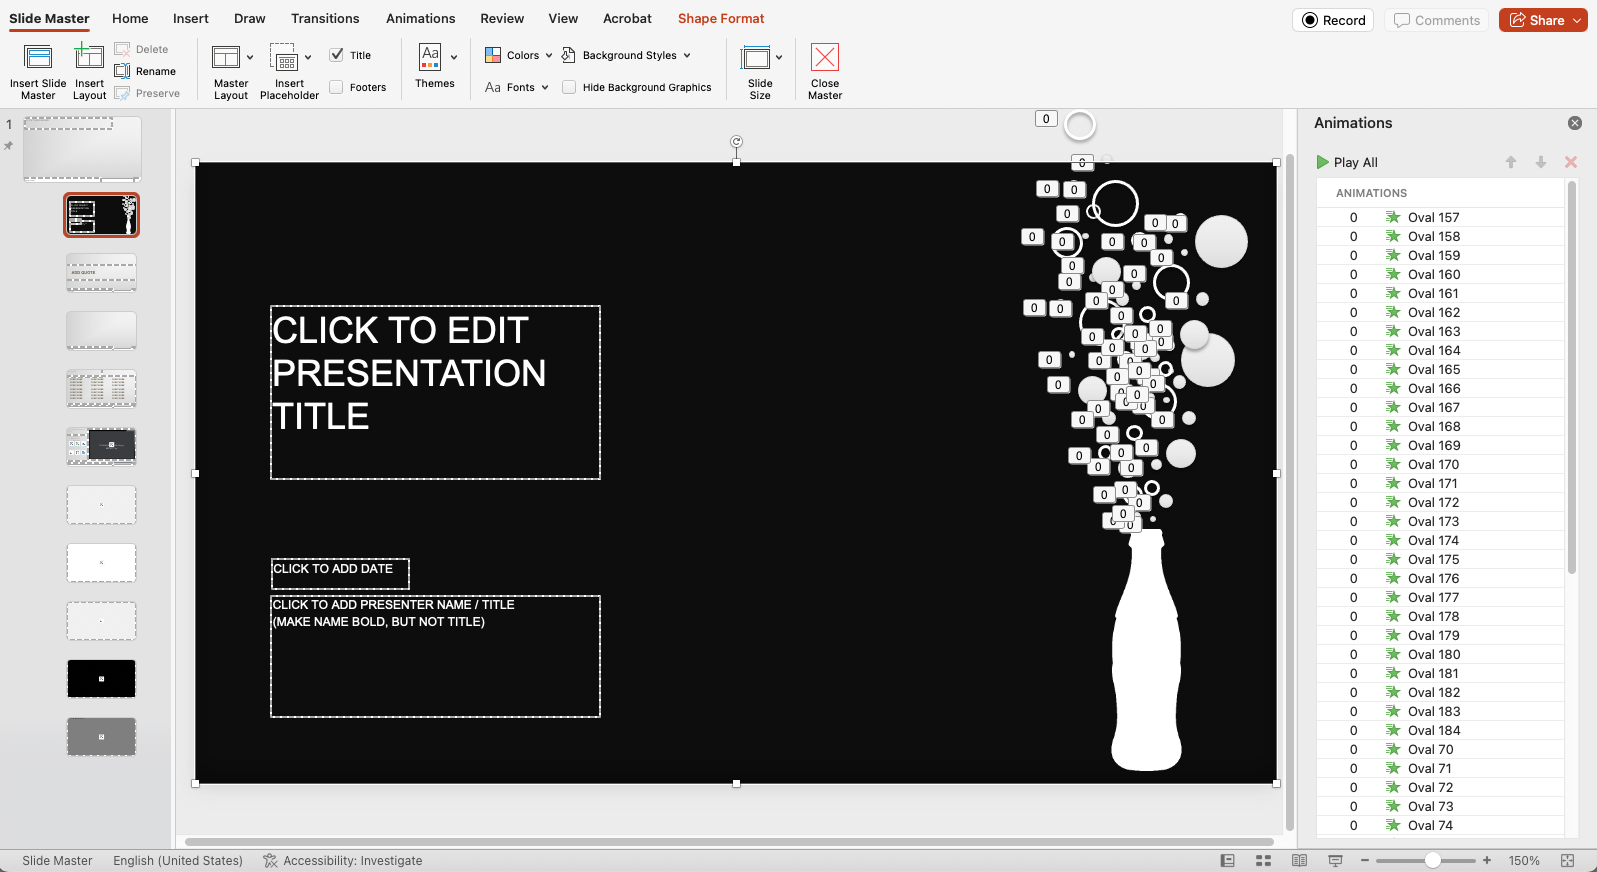The image size is (1597, 872).
Task: Open the Share button dropdown arrow
Action: [x=1577, y=20]
